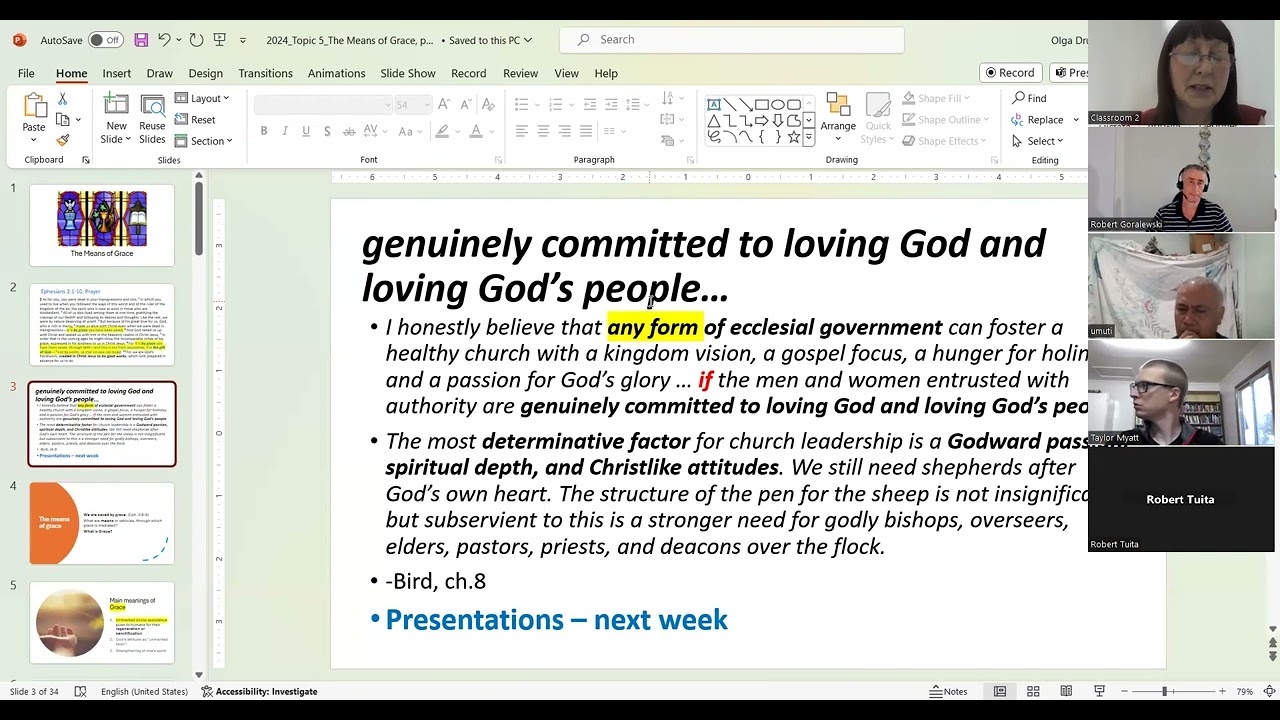The width and height of the screenshot is (1280, 720).
Task: Click Increase Font Size icon
Action: [x=444, y=104]
